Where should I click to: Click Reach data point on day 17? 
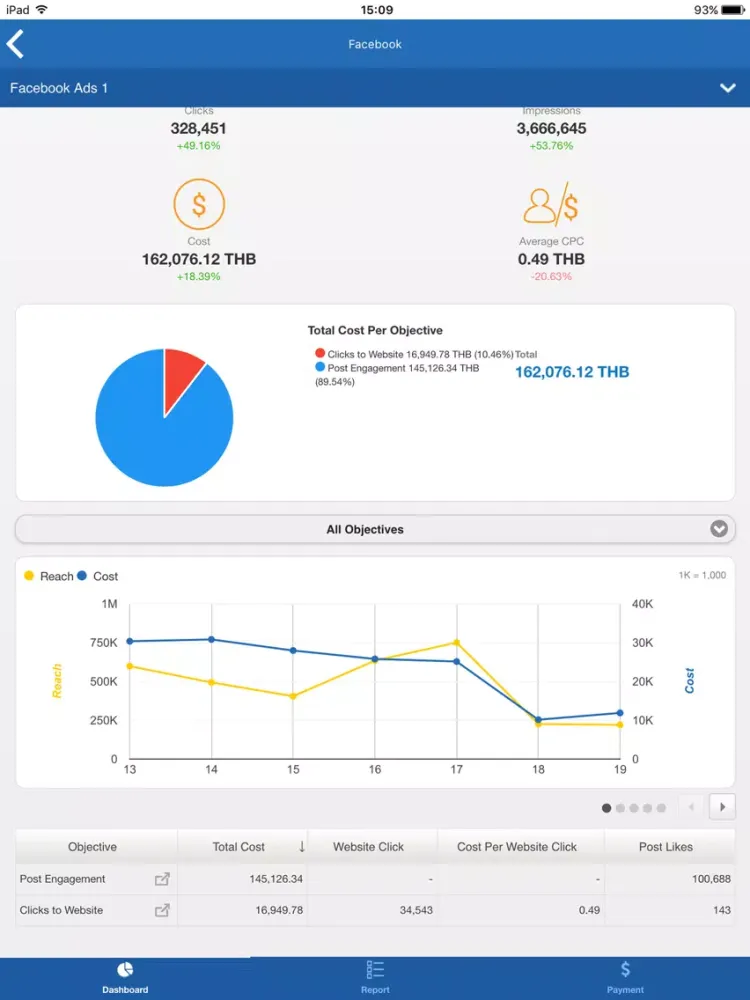coord(457,642)
